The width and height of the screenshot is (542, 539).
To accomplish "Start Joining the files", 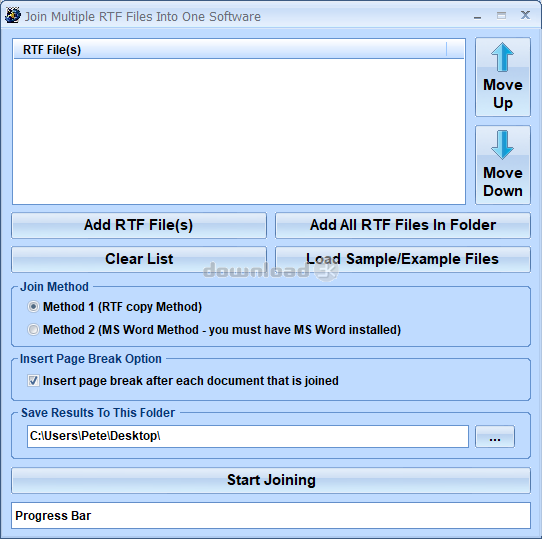I will 271,480.
